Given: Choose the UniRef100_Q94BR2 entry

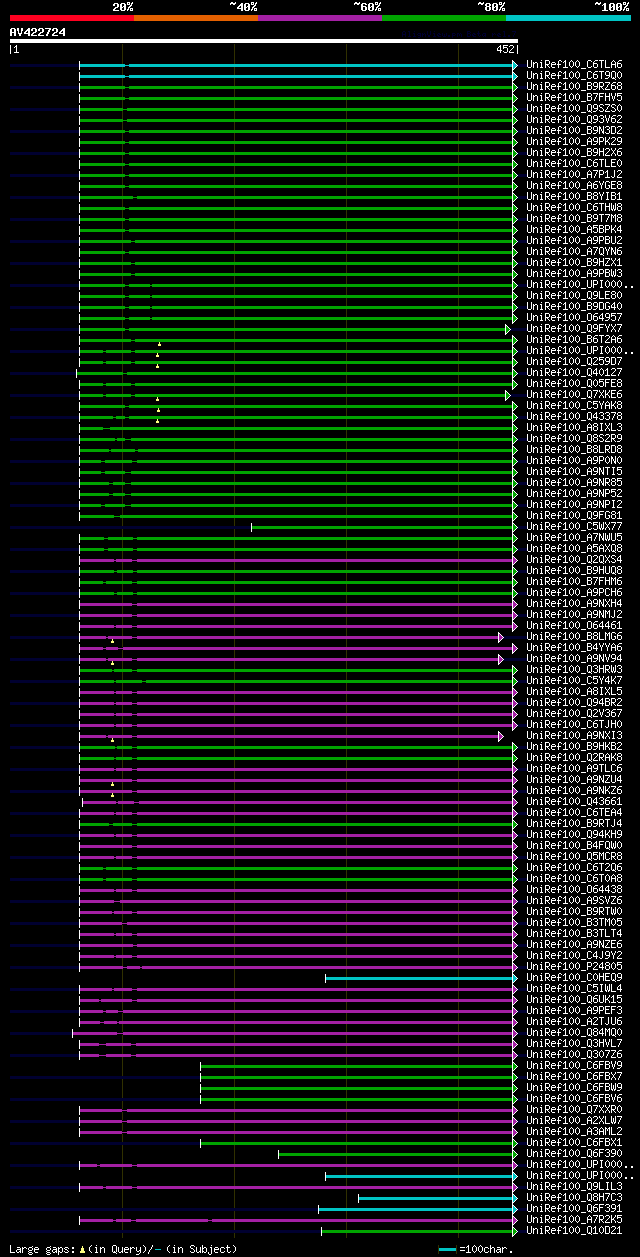Looking at the screenshot, I should (x=574, y=702).
